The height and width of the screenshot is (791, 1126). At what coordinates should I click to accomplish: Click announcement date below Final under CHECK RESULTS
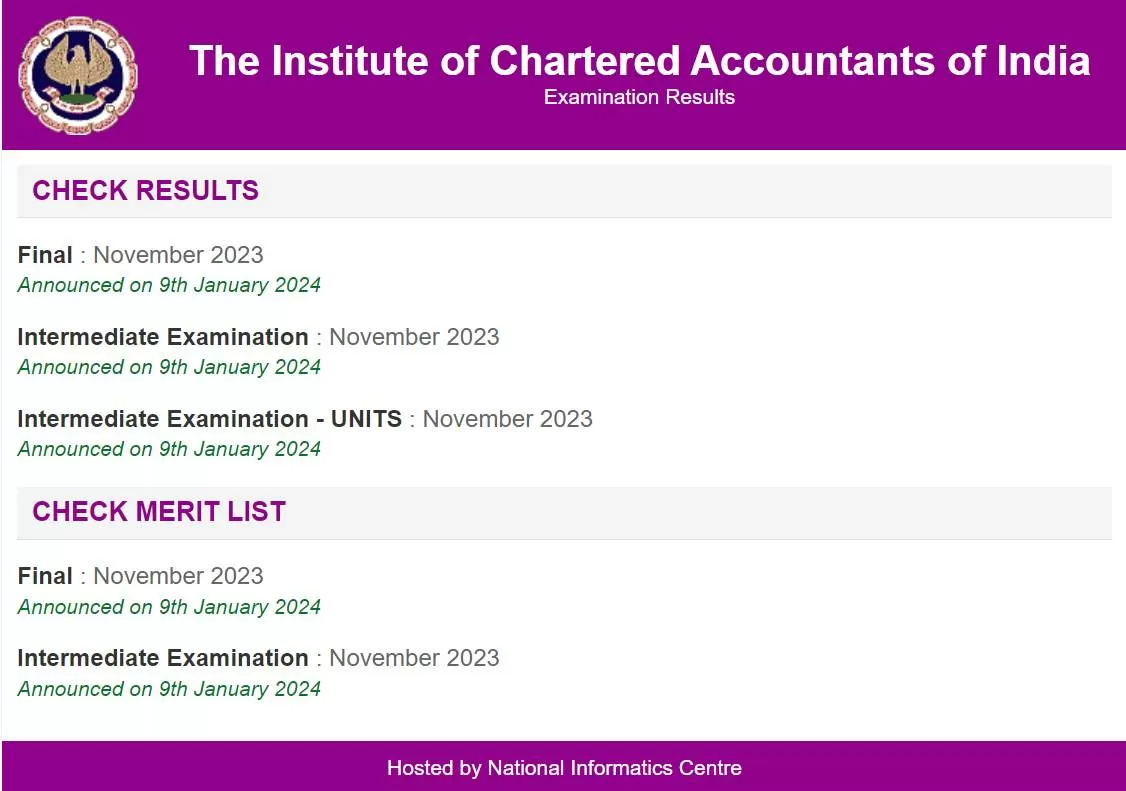(x=169, y=285)
